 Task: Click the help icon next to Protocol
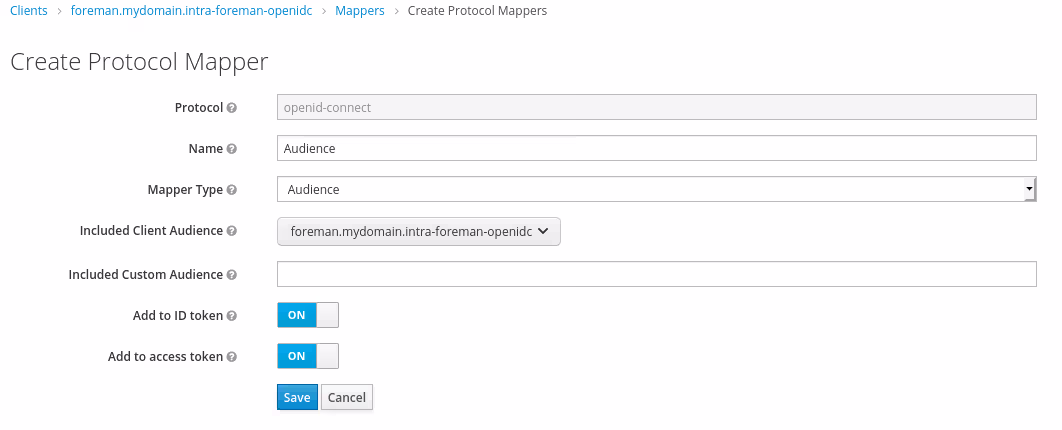coord(232,108)
